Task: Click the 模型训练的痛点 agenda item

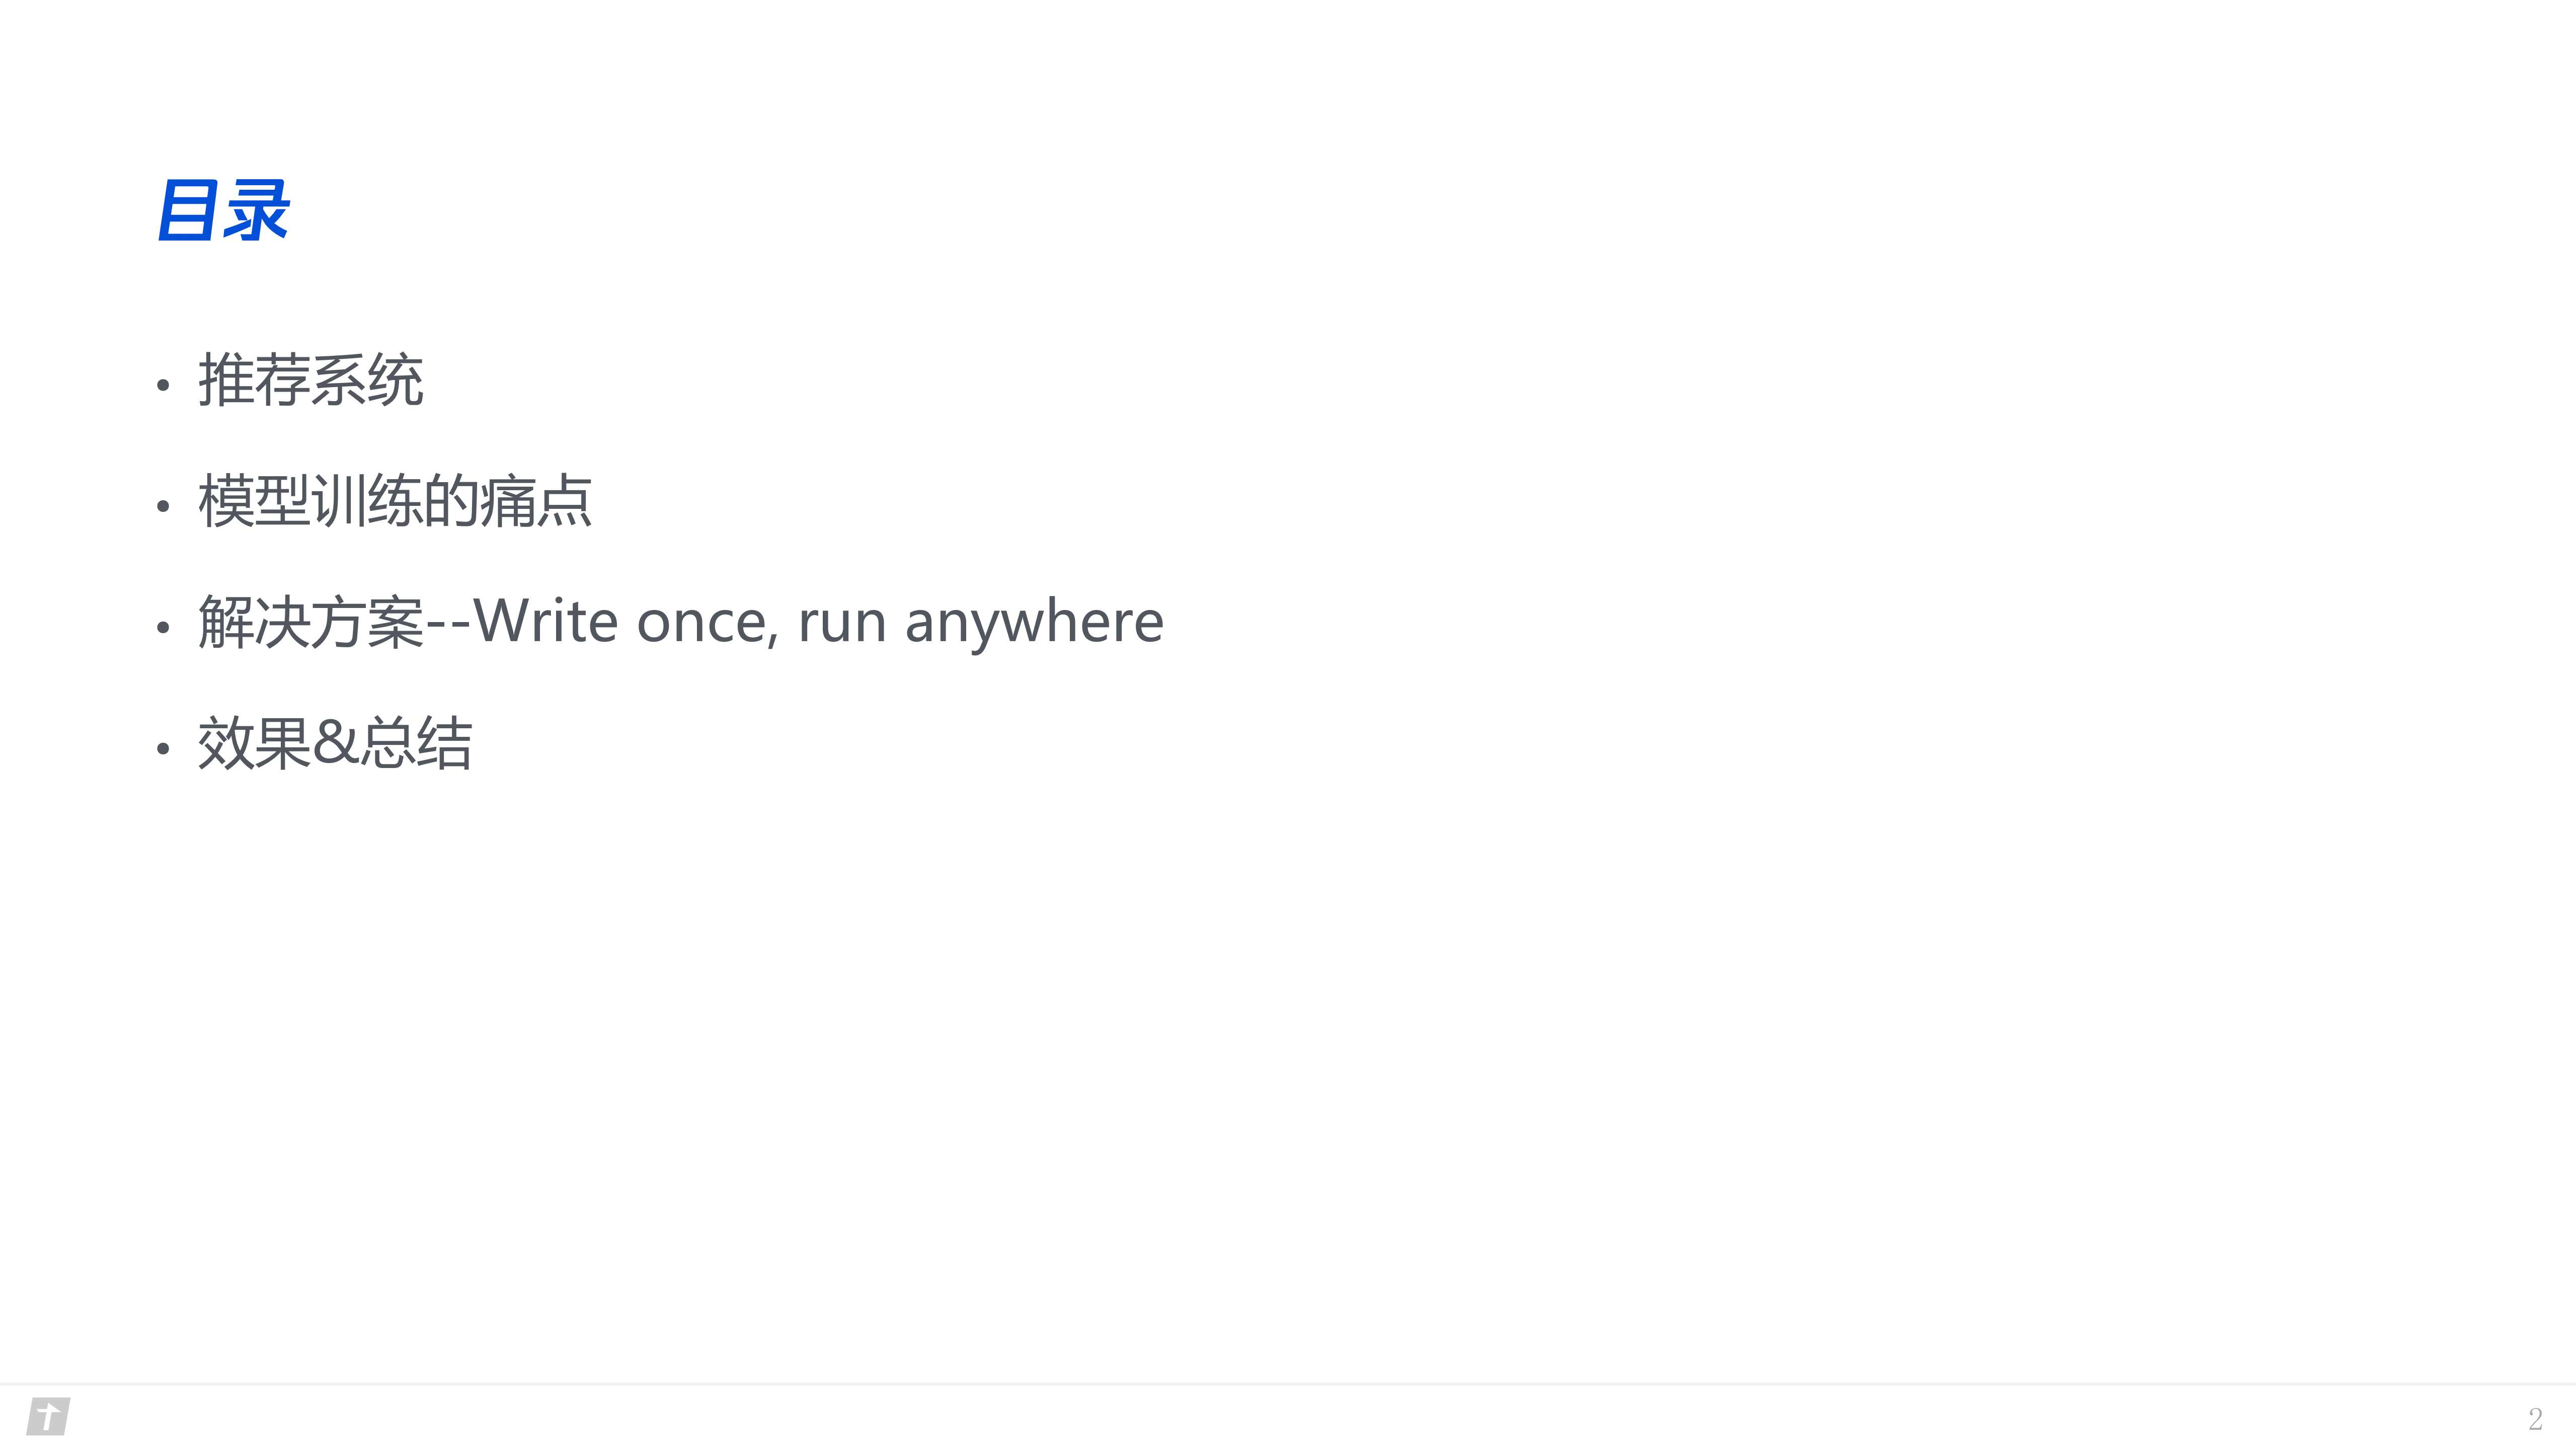Action: [x=395, y=501]
